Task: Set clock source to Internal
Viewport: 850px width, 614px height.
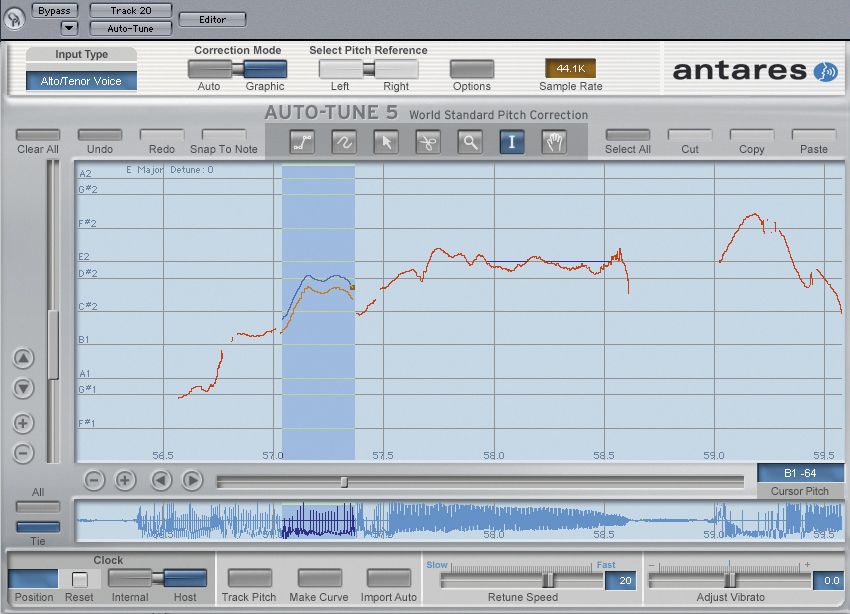Action: point(131,578)
